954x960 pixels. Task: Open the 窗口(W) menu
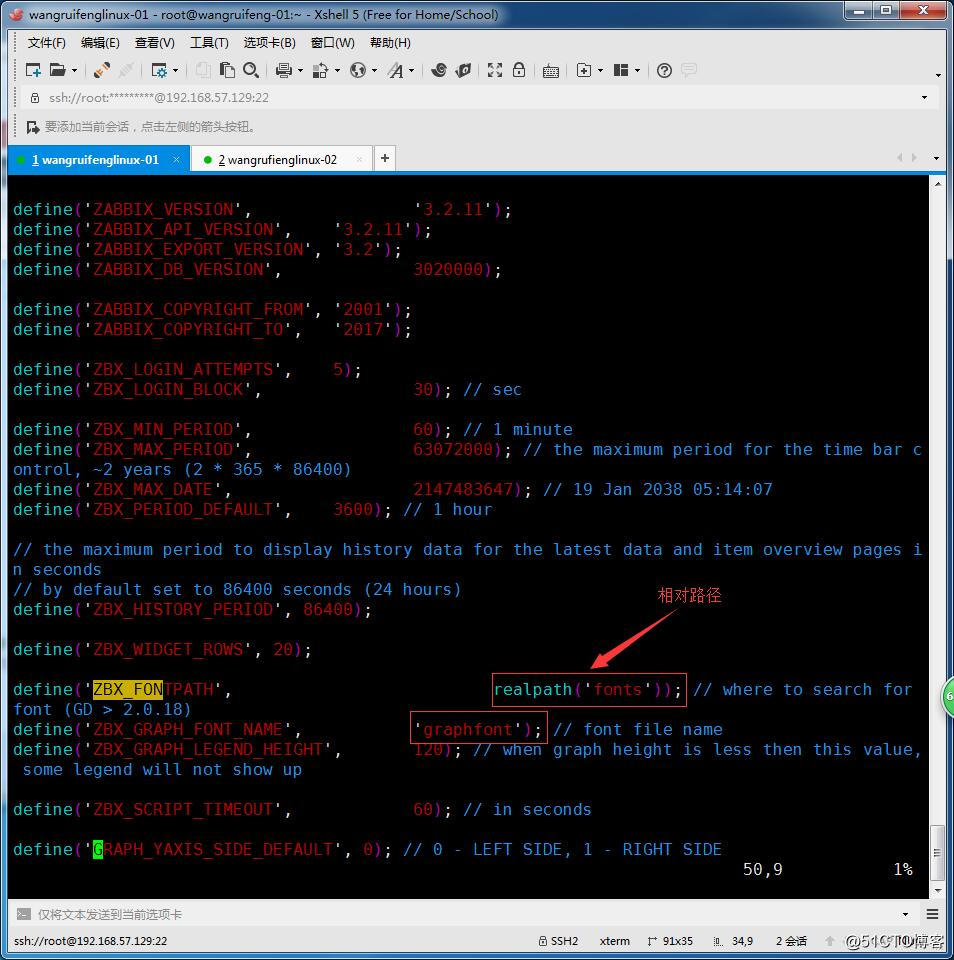332,42
